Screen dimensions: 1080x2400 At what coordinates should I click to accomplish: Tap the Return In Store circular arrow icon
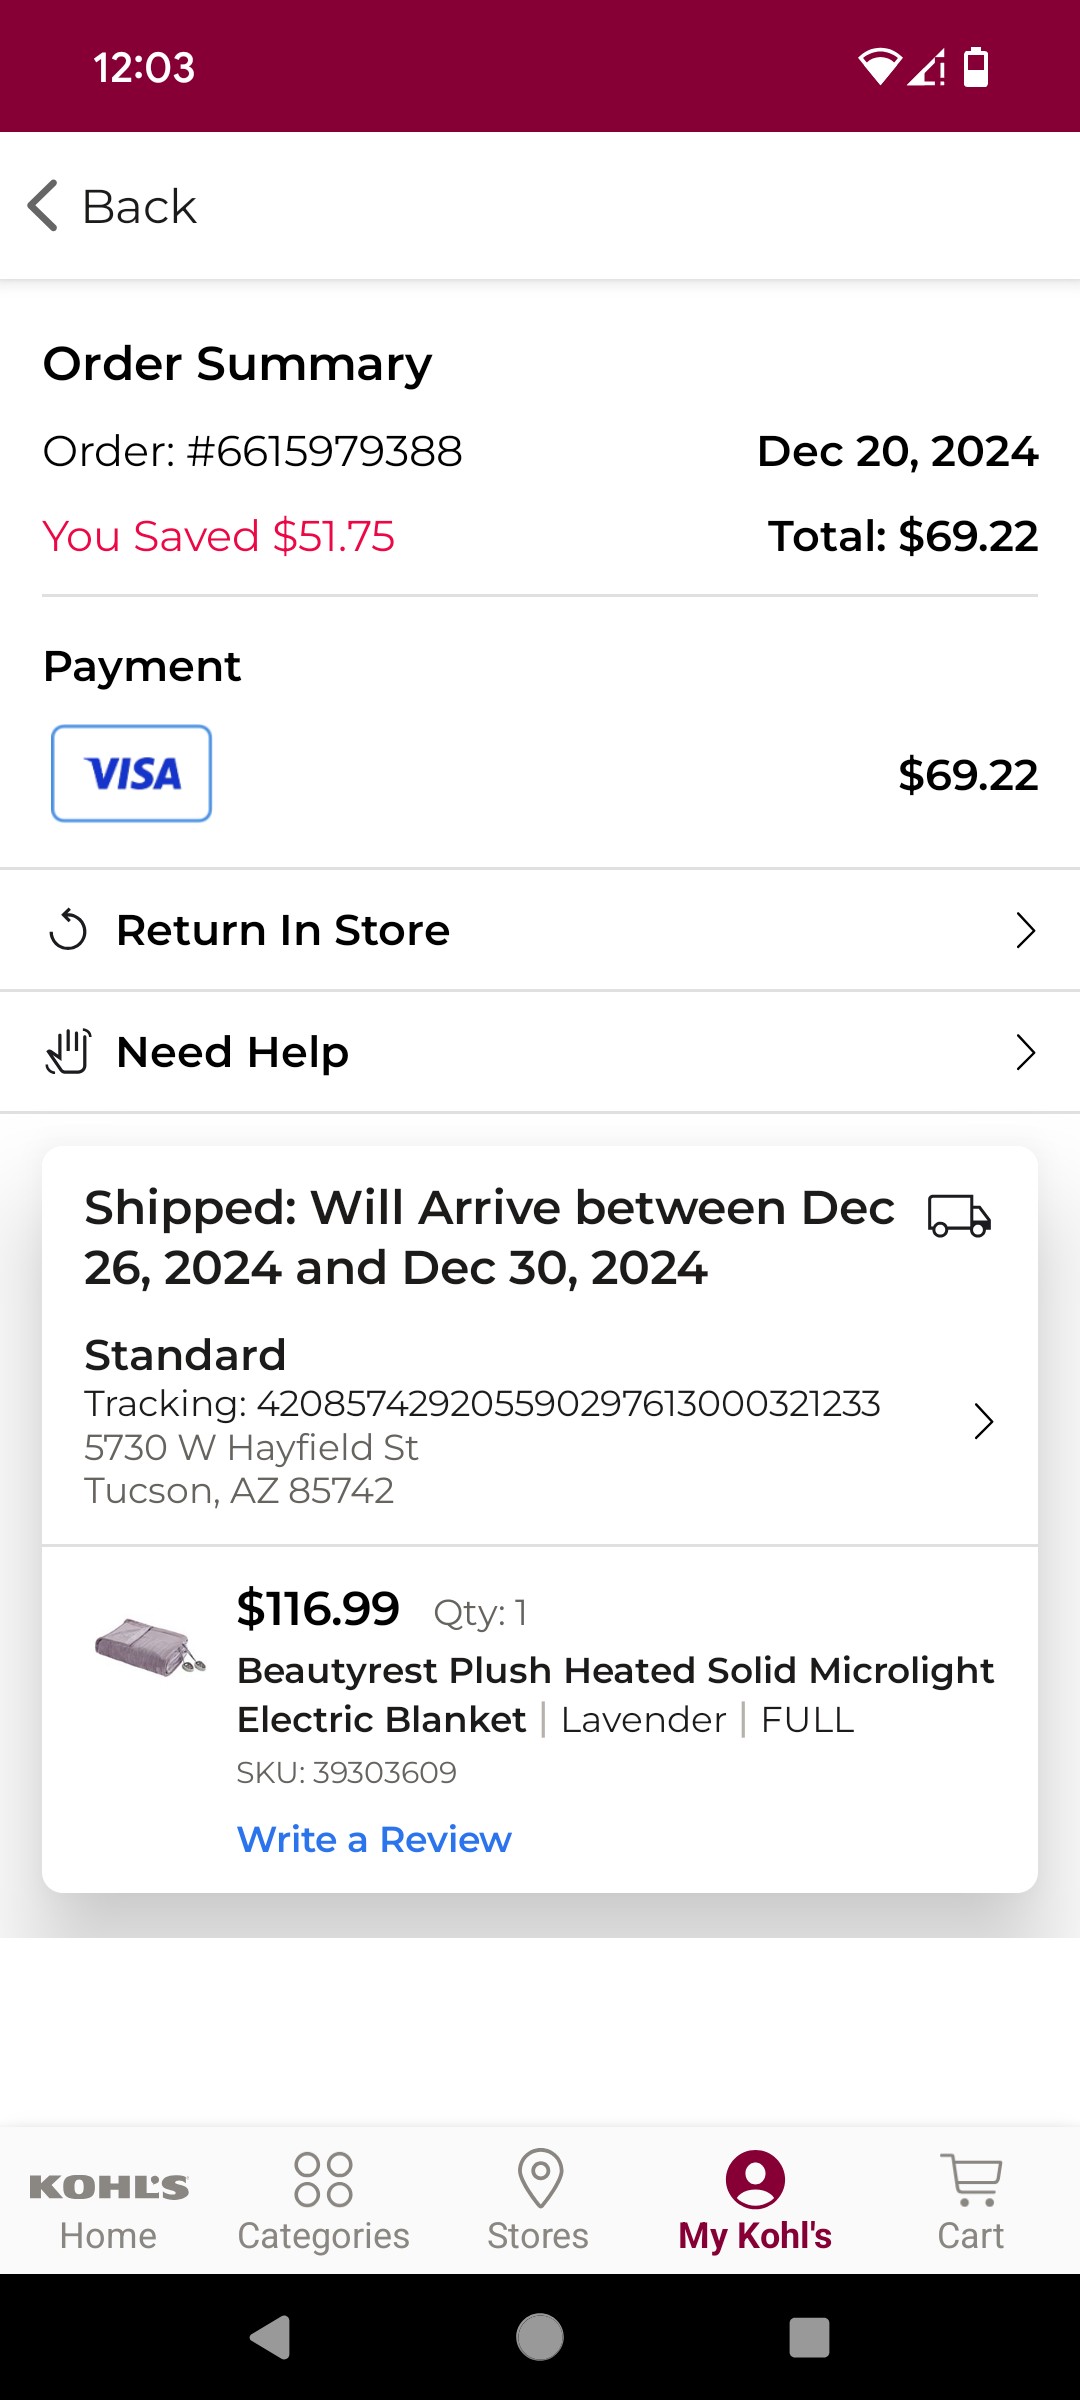tap(68, 930)
